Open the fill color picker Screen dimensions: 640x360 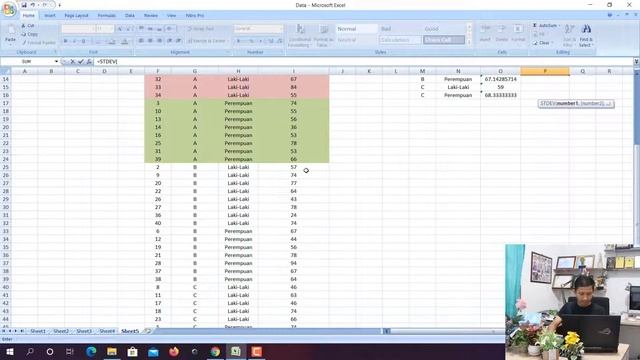(113, 41)
